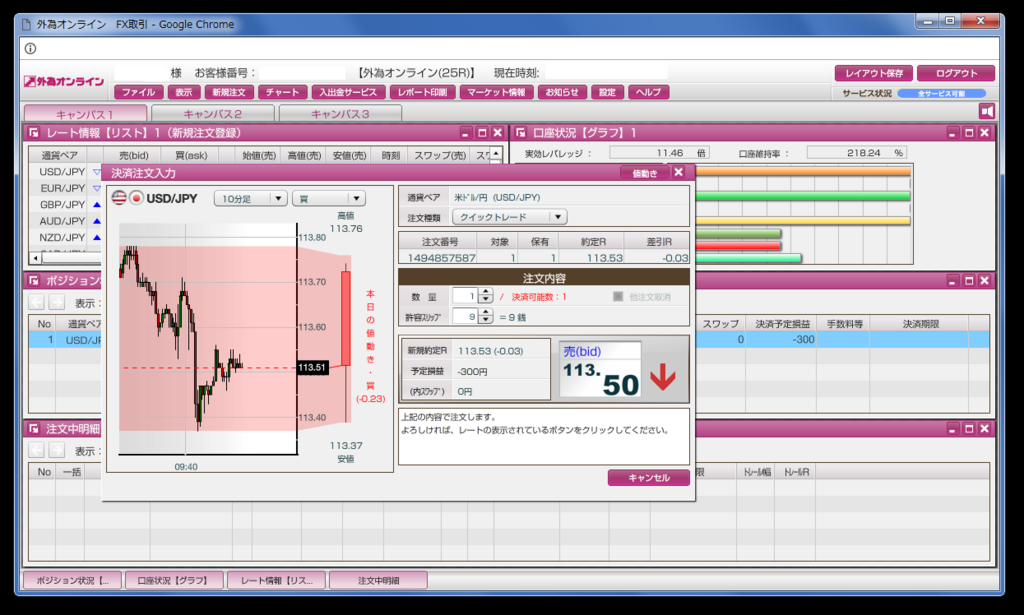The width and height of the screenshot is (1024, 615).
Task: Maximize the ポジション panel
Action: pos(969,281)
